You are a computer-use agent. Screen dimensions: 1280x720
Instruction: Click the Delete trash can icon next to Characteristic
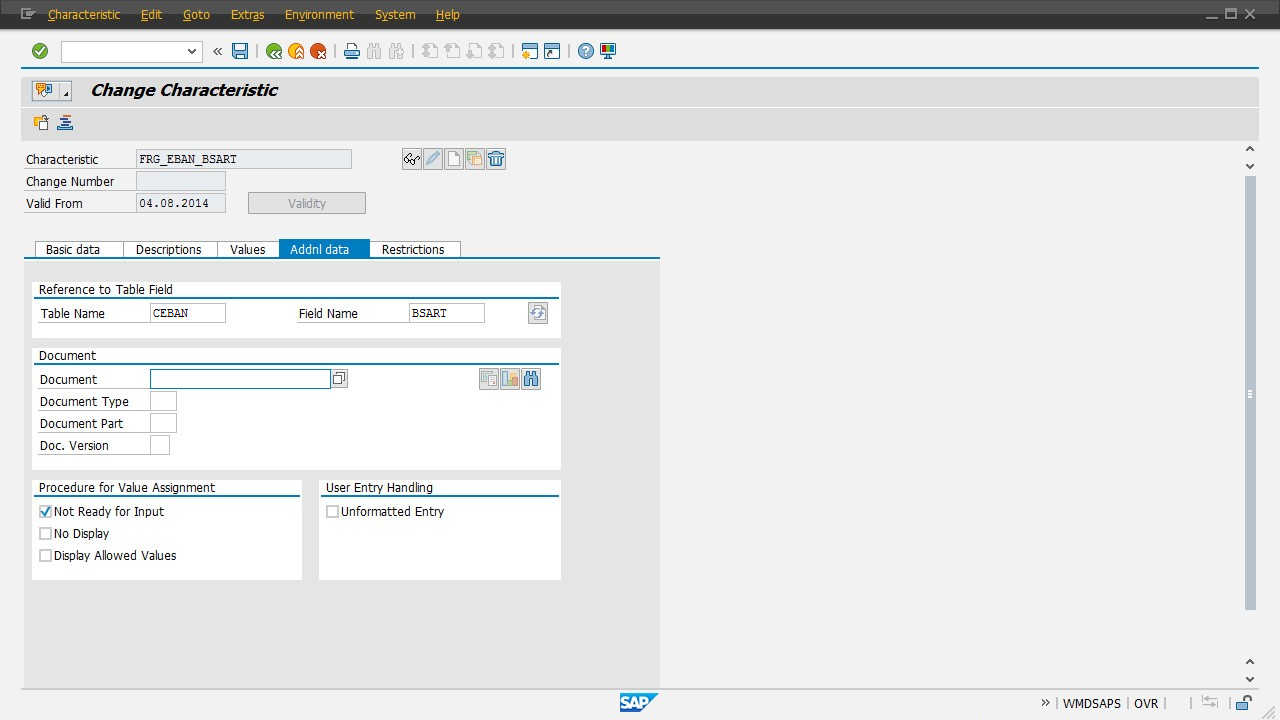coord(496,159)
